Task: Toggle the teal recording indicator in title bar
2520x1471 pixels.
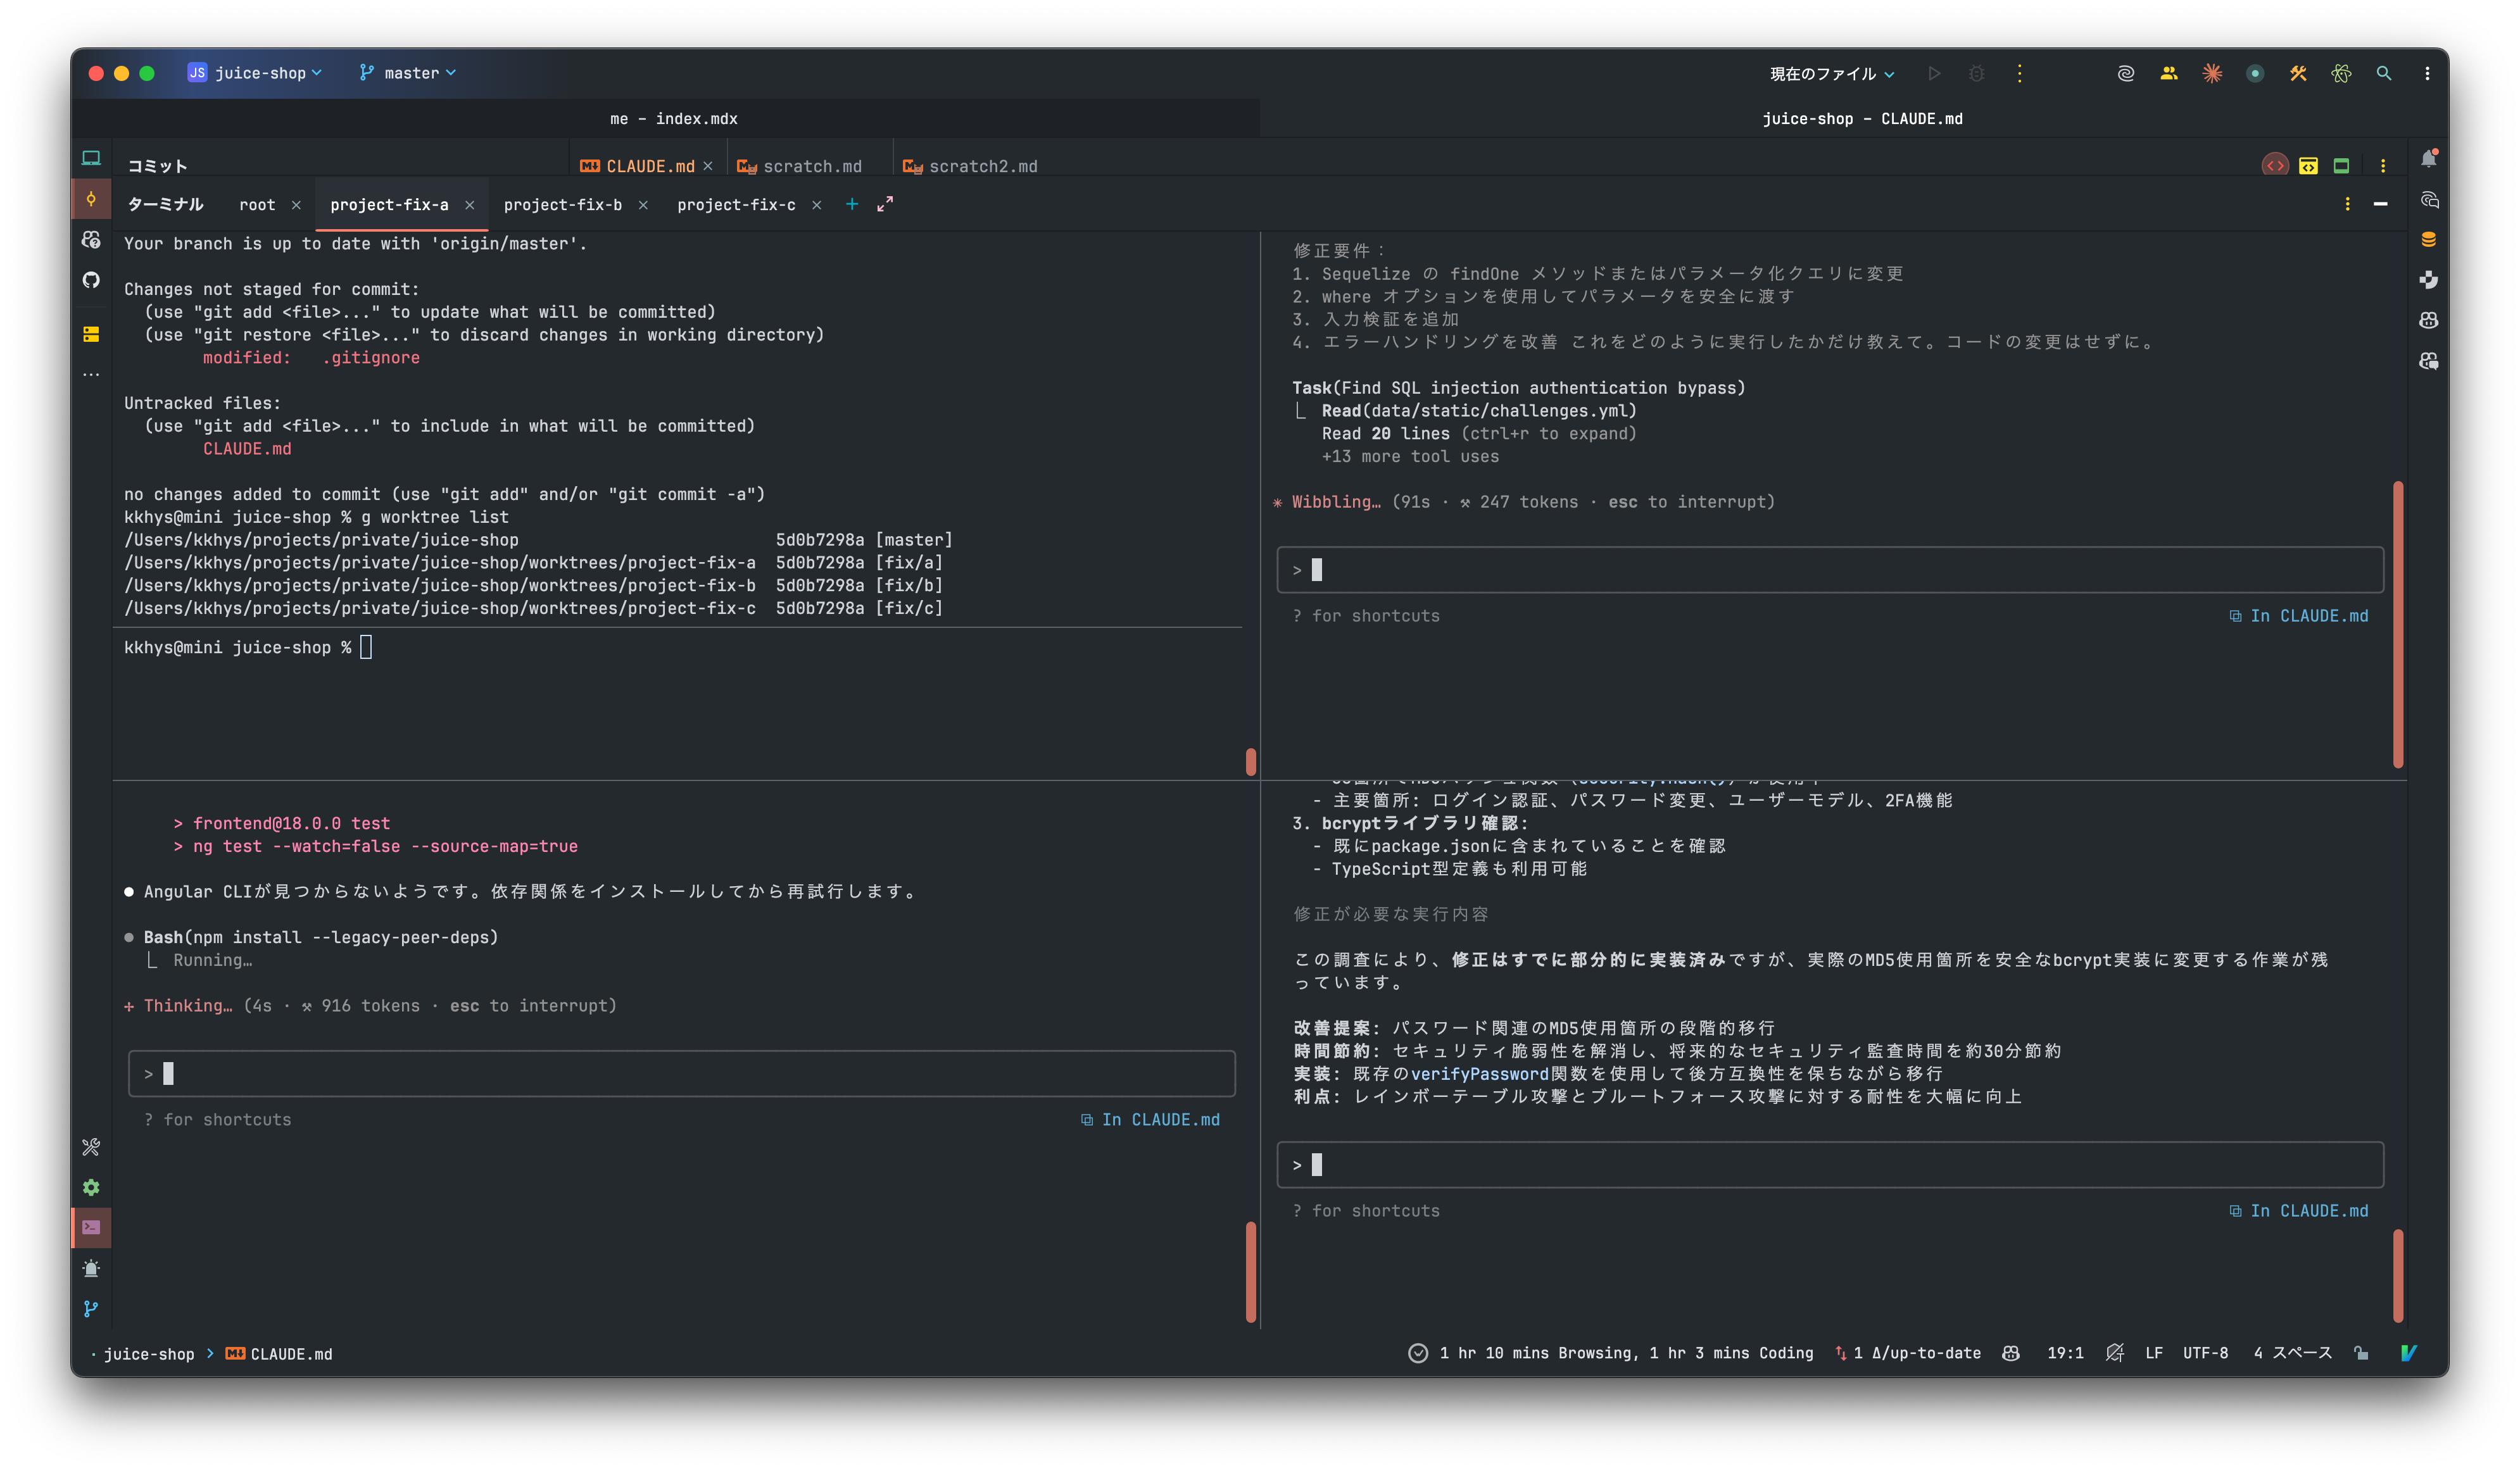Action: 2253,73
